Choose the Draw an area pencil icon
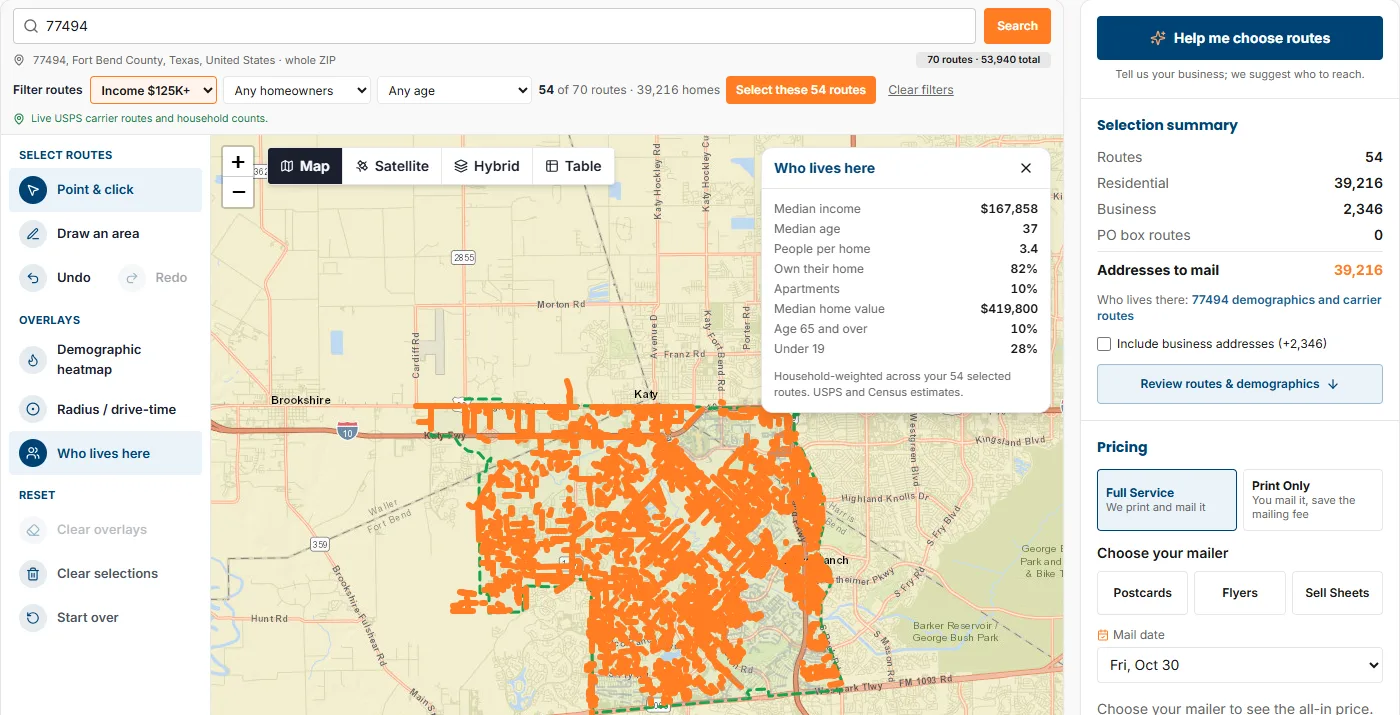The width and height of the screenshot is (1400, 715). [x=33, y=234]
